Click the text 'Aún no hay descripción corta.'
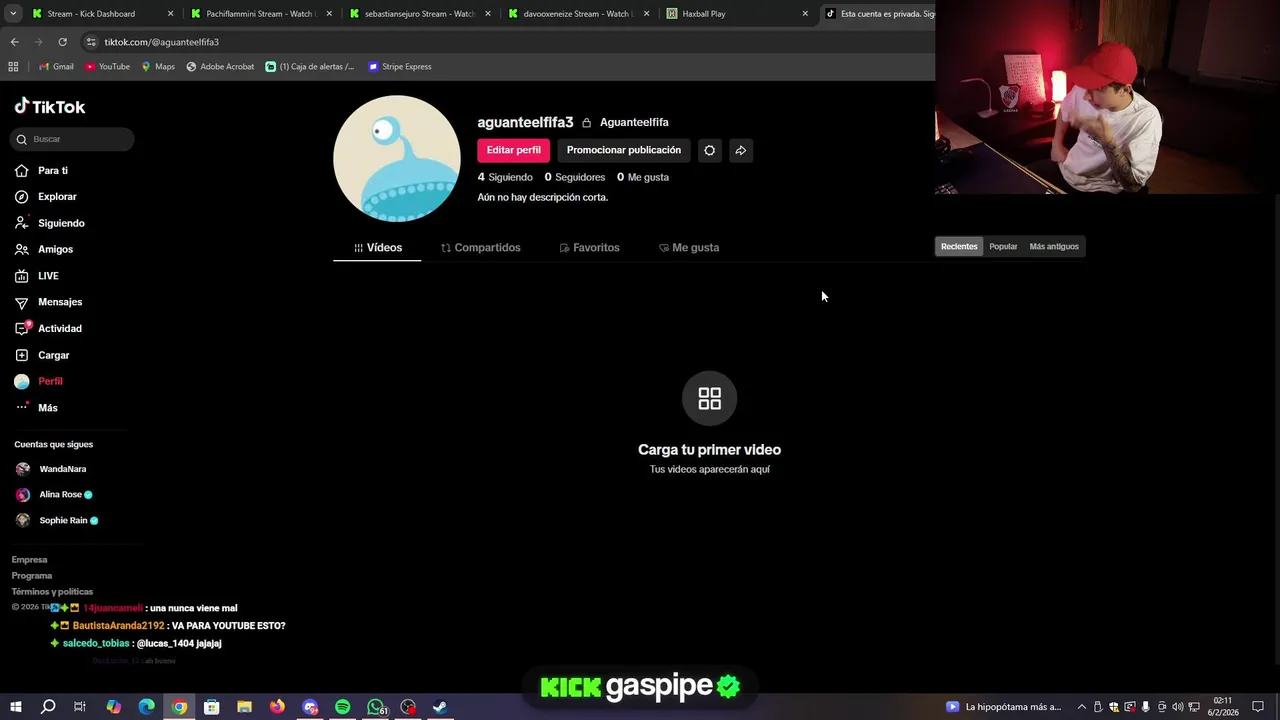This screenshot has height=720, width=1280. tap(543, 197)
